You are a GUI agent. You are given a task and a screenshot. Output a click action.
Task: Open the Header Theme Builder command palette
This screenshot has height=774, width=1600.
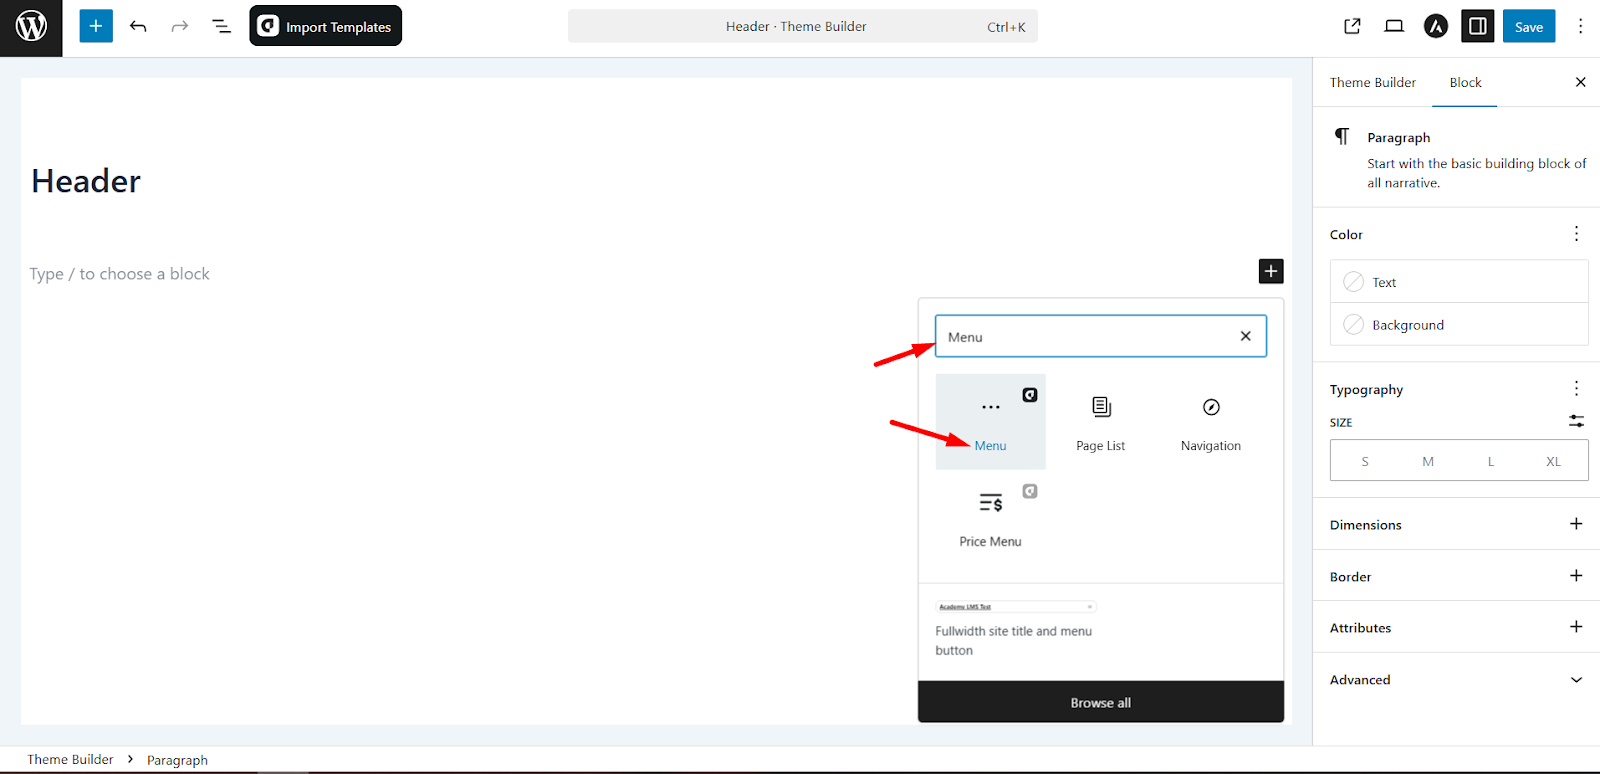tap(802, 26)
